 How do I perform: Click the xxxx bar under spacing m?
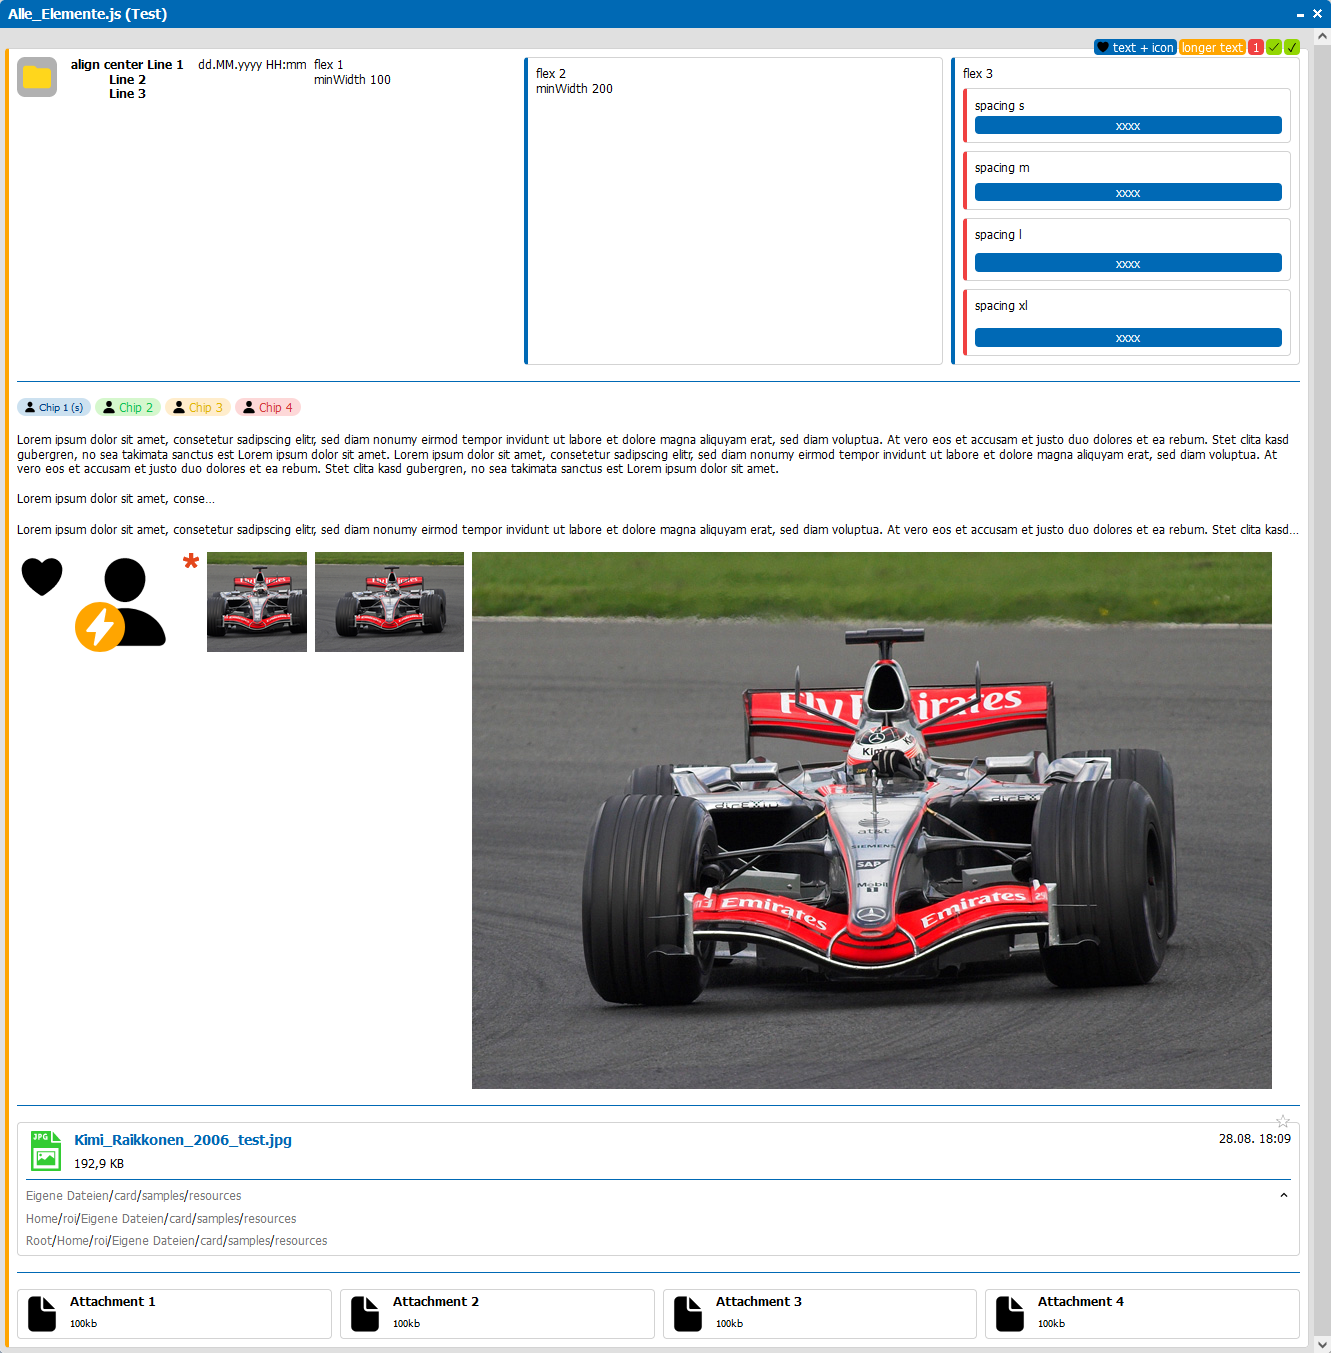tap(1128, 193)
